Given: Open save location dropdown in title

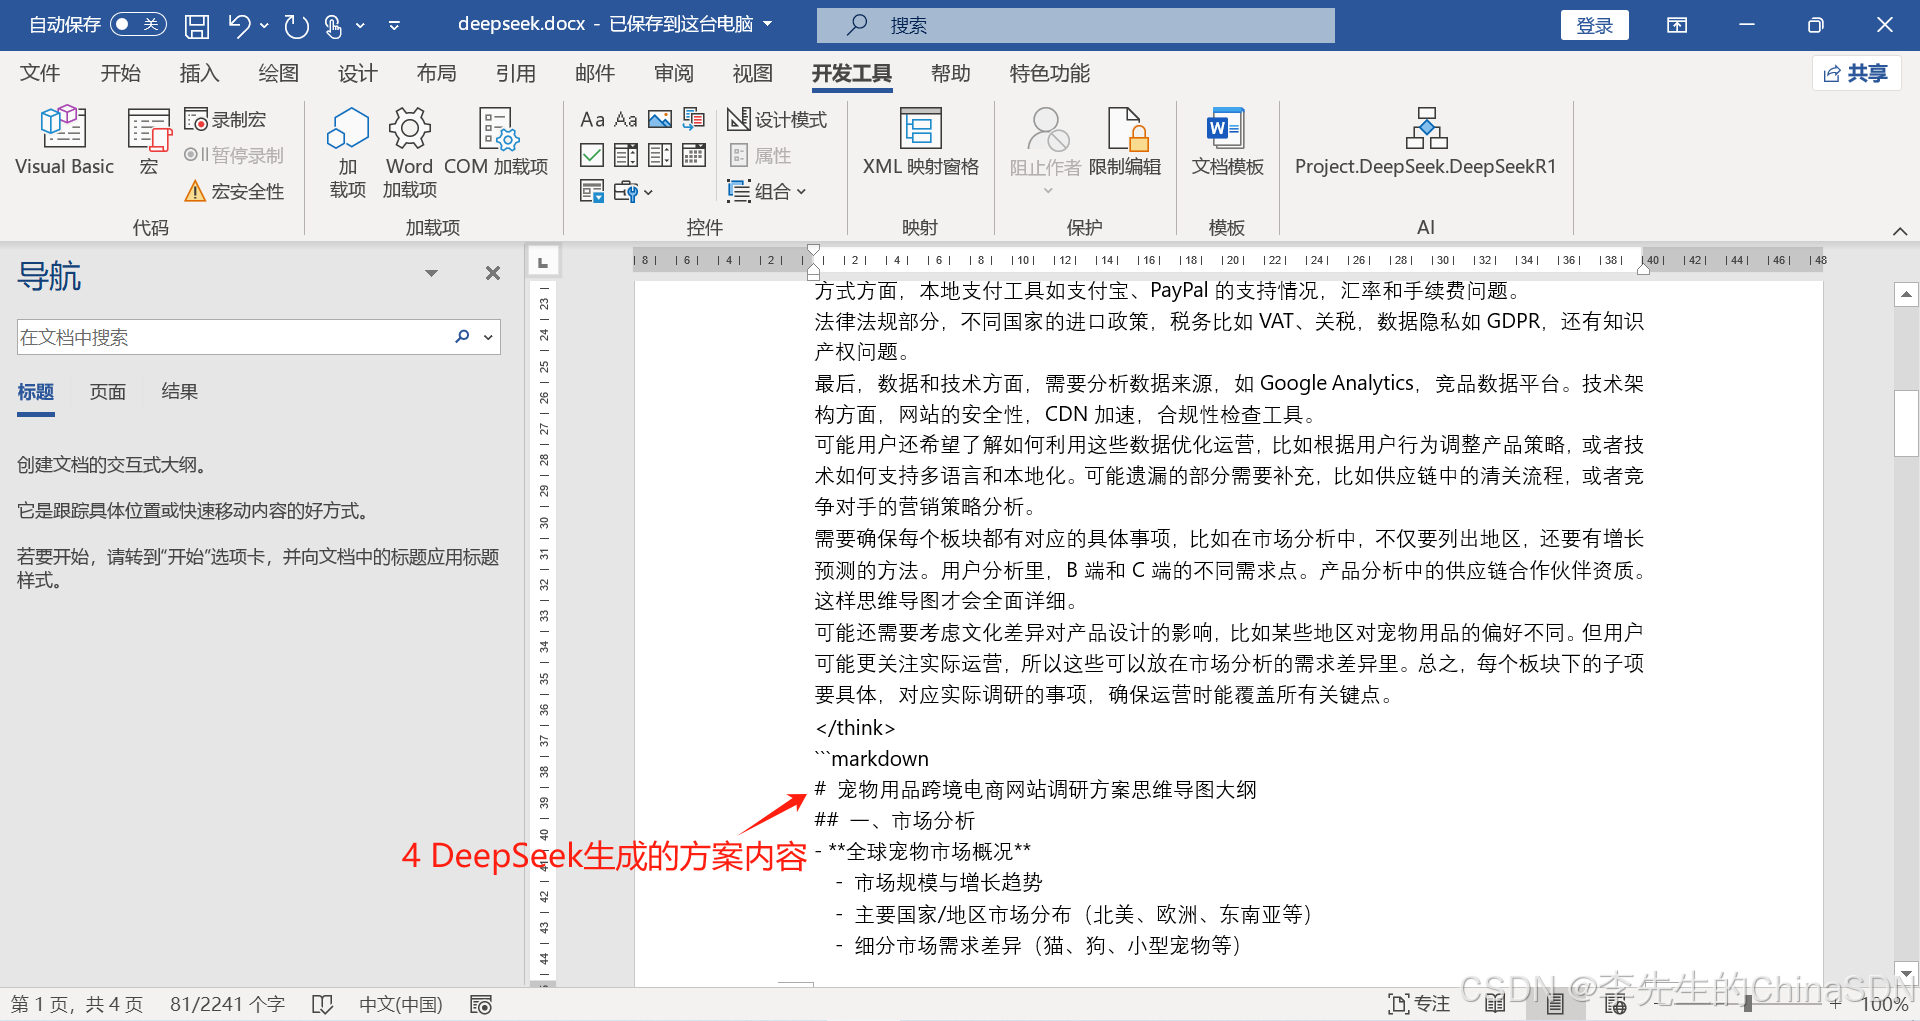Looking at the screenshot, I should tap(768, 24).
